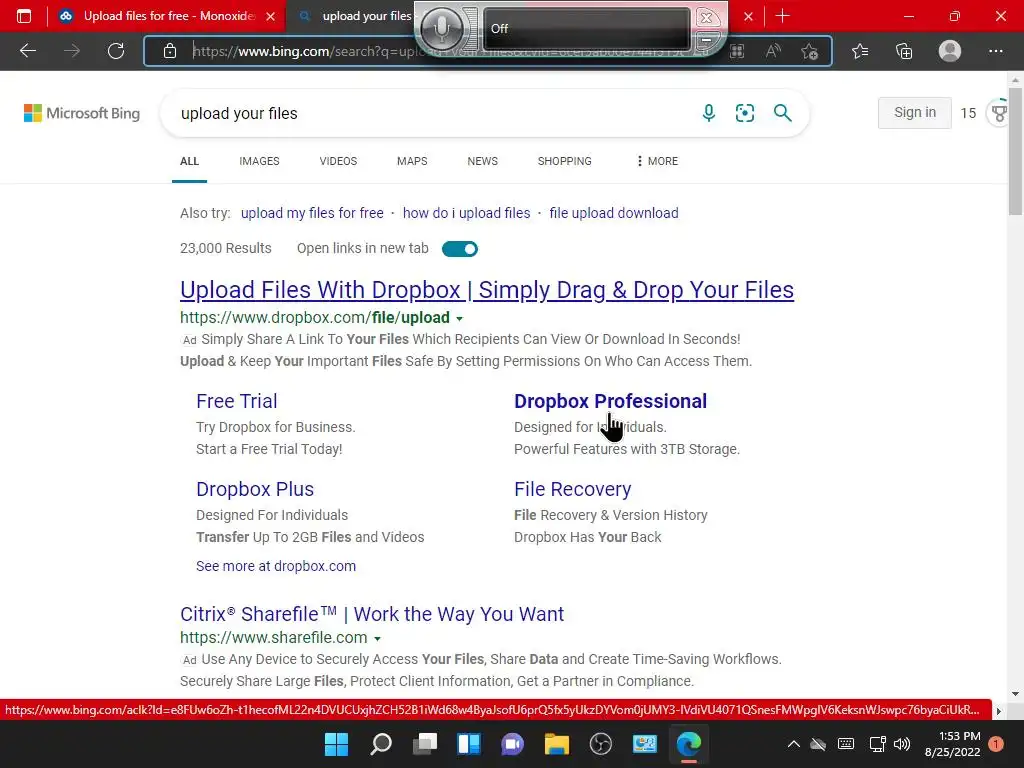Viewport: 1024px width, 768px height.
Task: Open the Favorites list icon
Action: click(860, 51)
